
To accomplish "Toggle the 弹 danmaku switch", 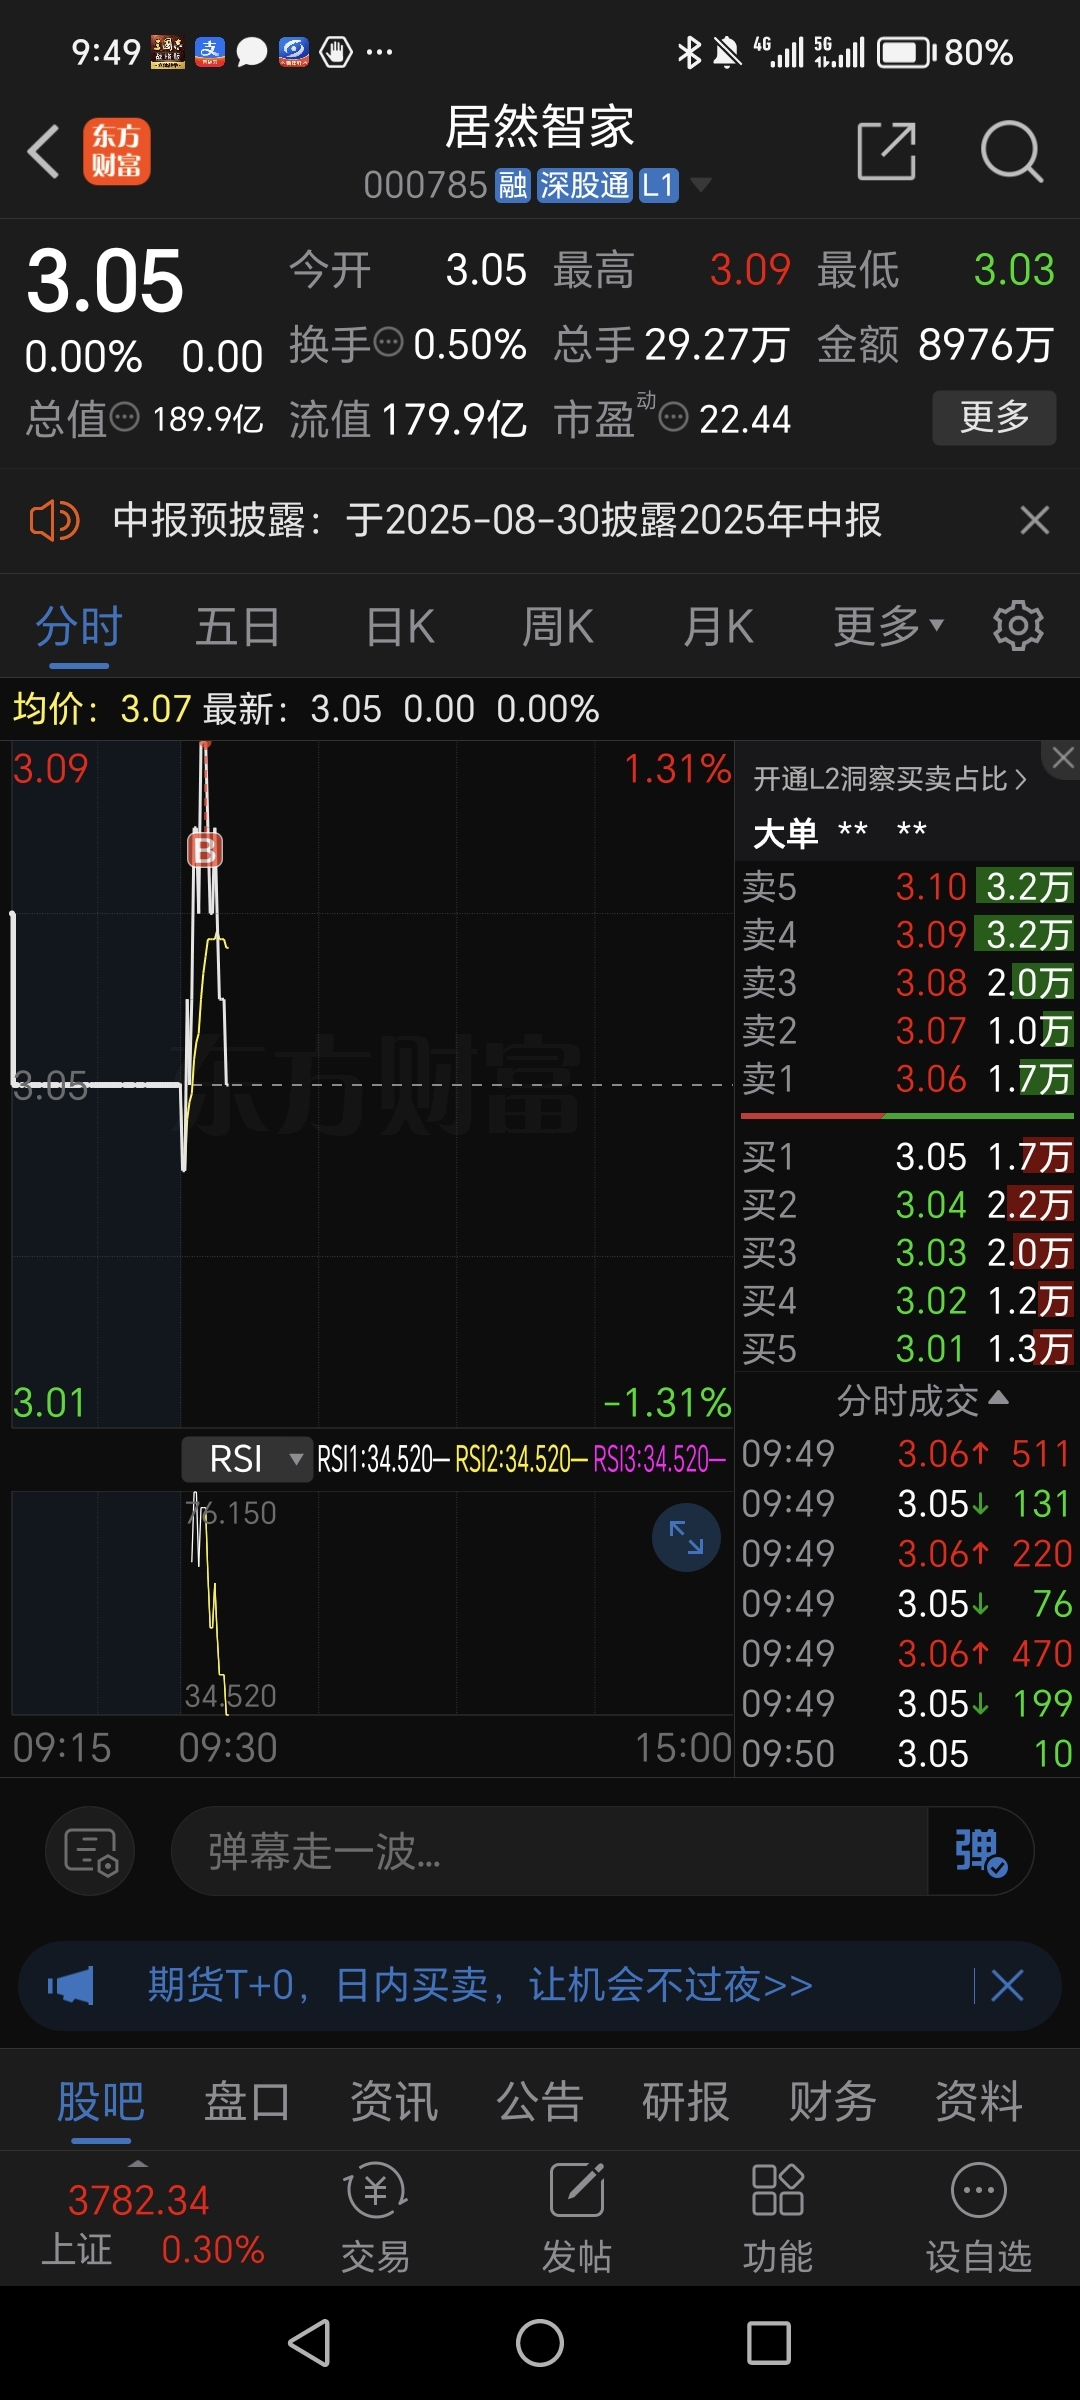I will pyautogui.click(x=980, y=1852).
